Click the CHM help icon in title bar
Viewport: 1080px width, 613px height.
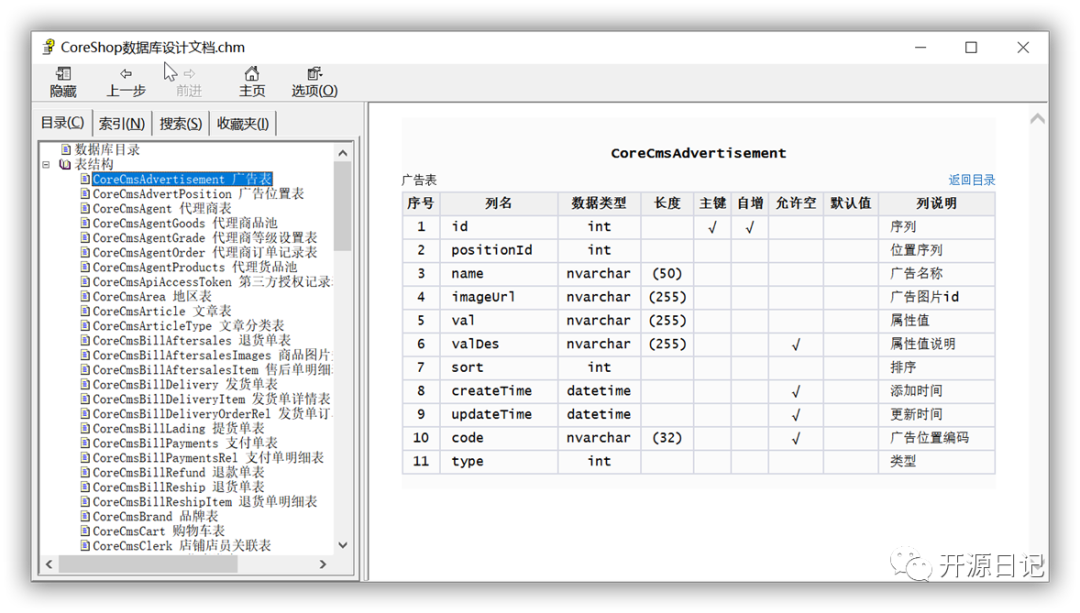[x=48, y=47]
